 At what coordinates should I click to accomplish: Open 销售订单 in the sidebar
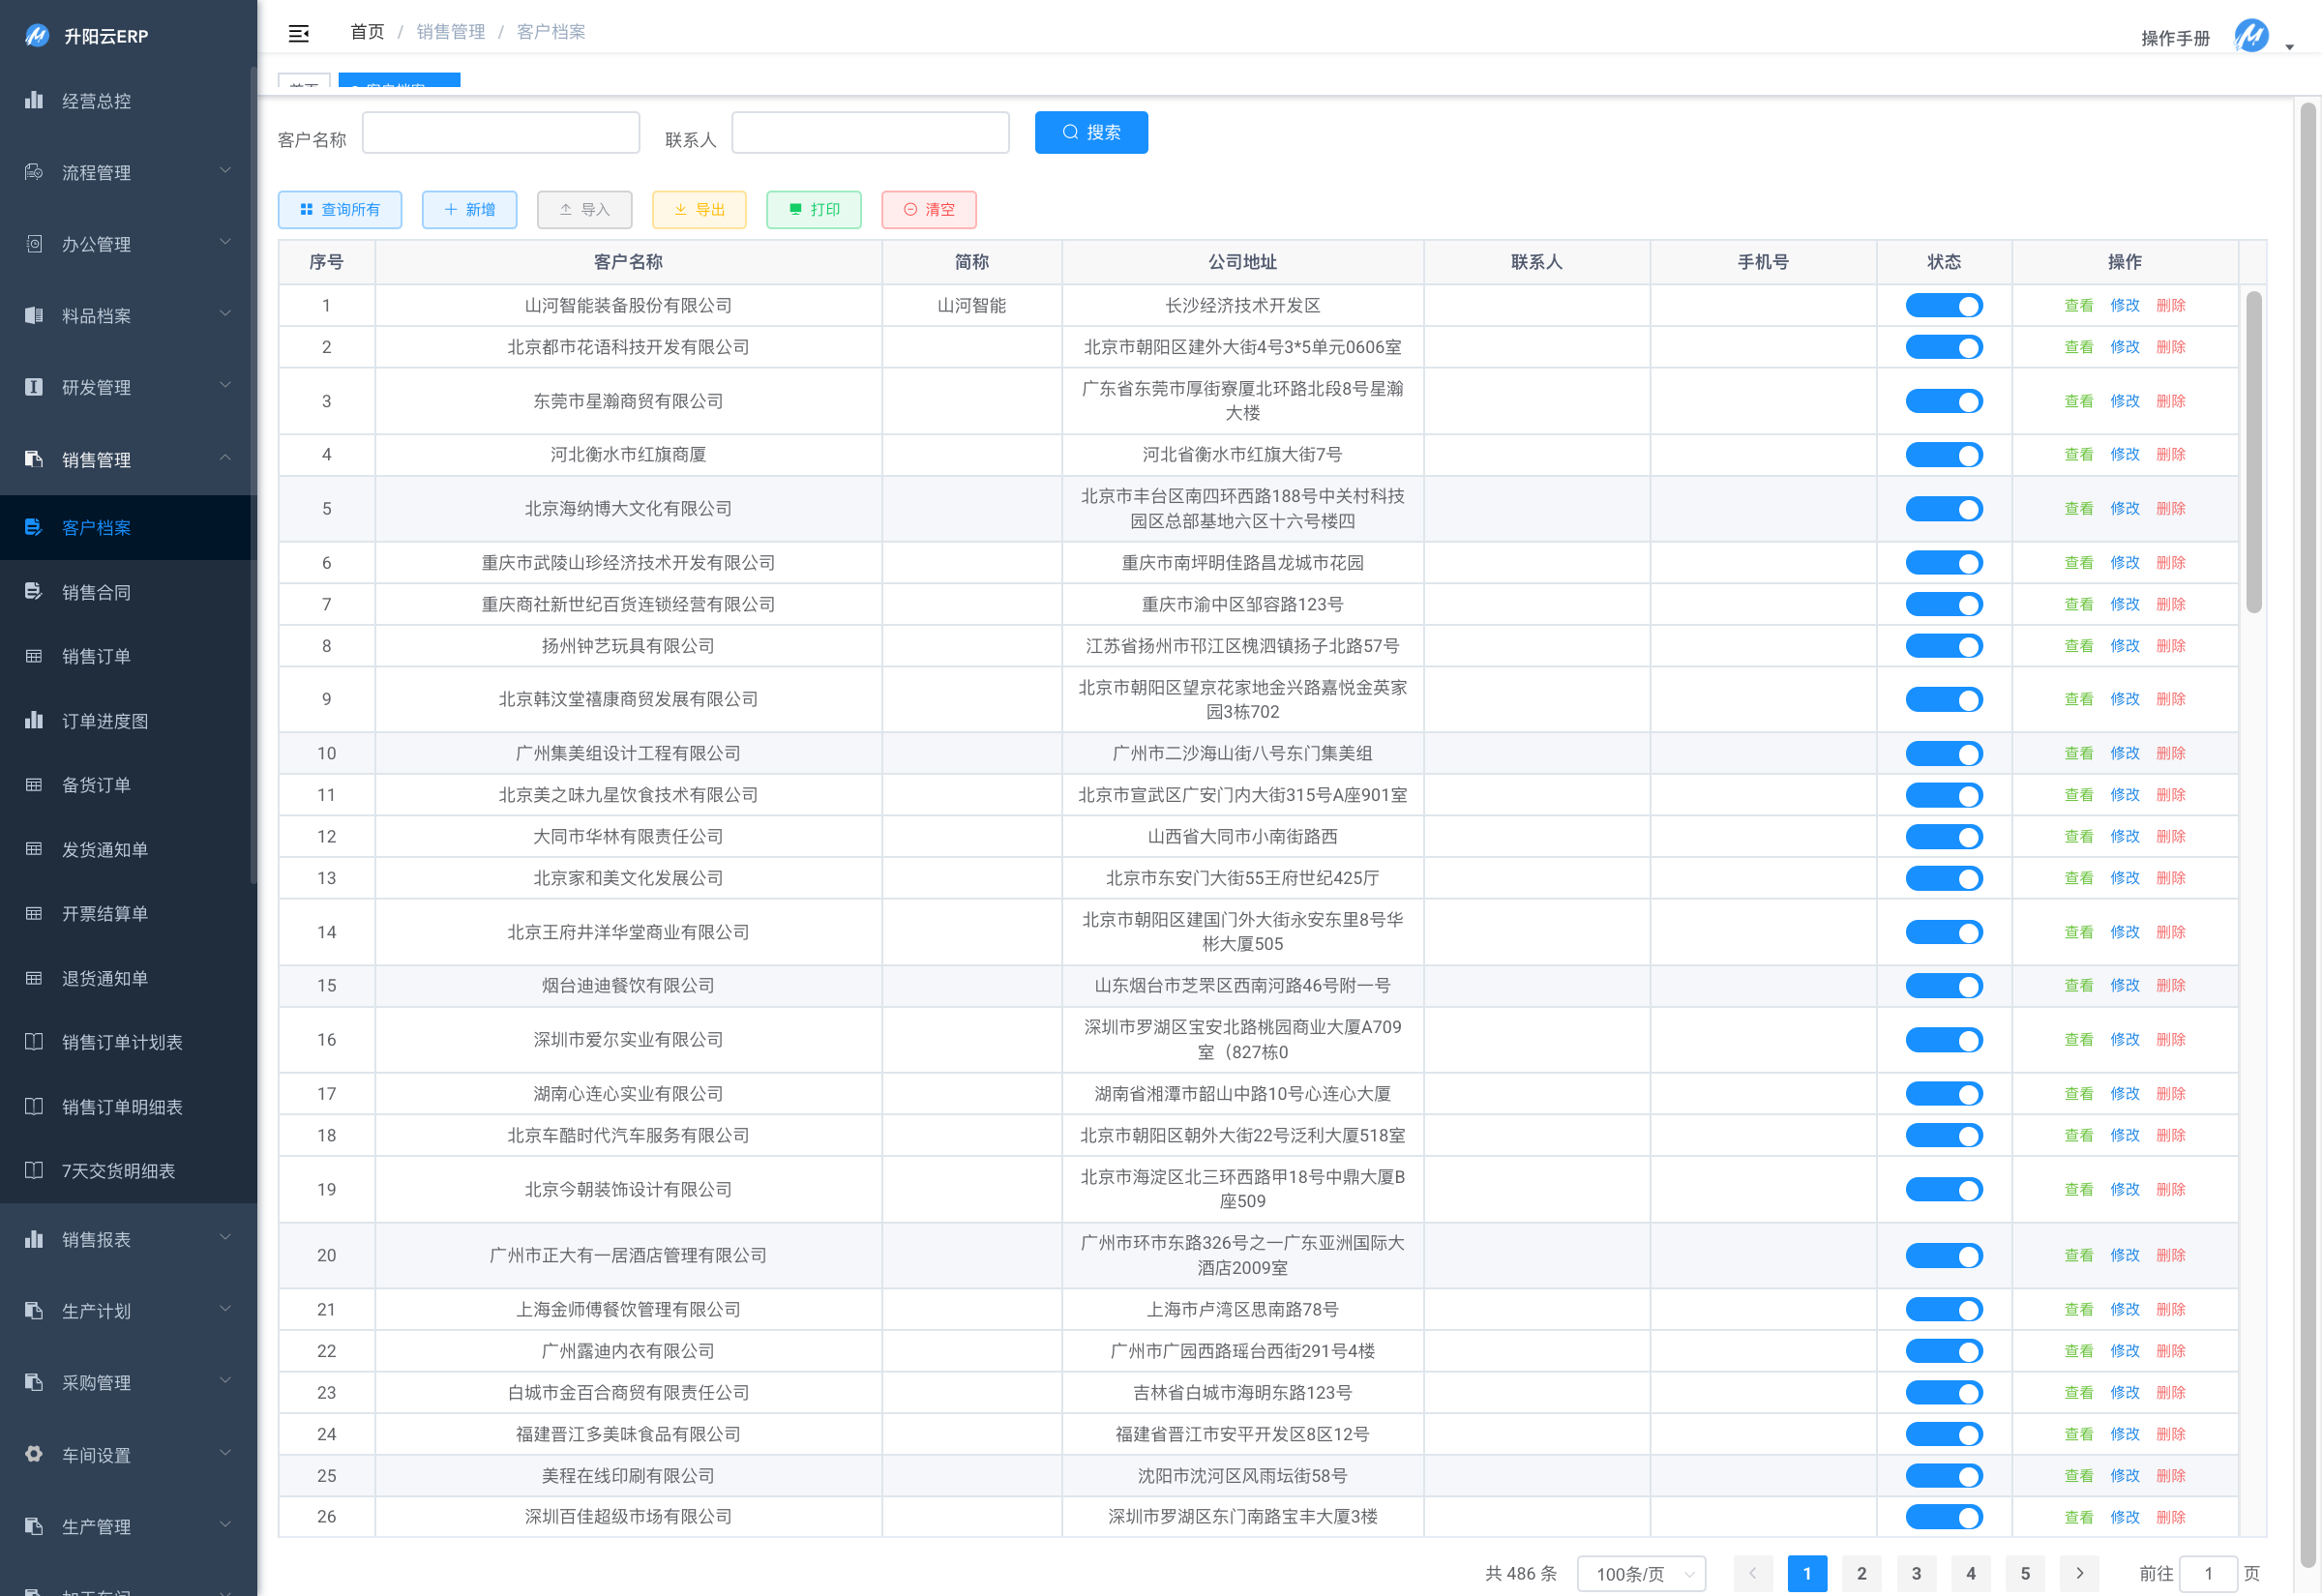96,656
